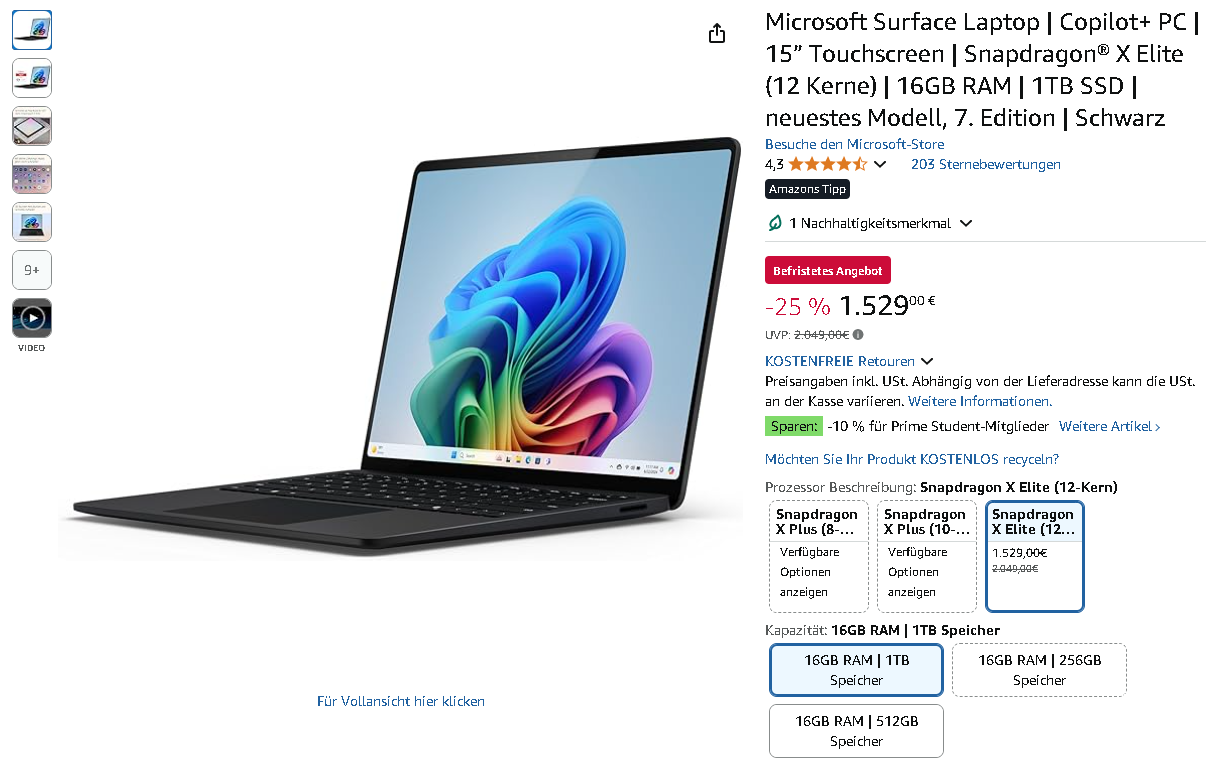Visit the Microsoft-Store link
The width and height of the screenshot is (1211, 764).
(854, 145)
